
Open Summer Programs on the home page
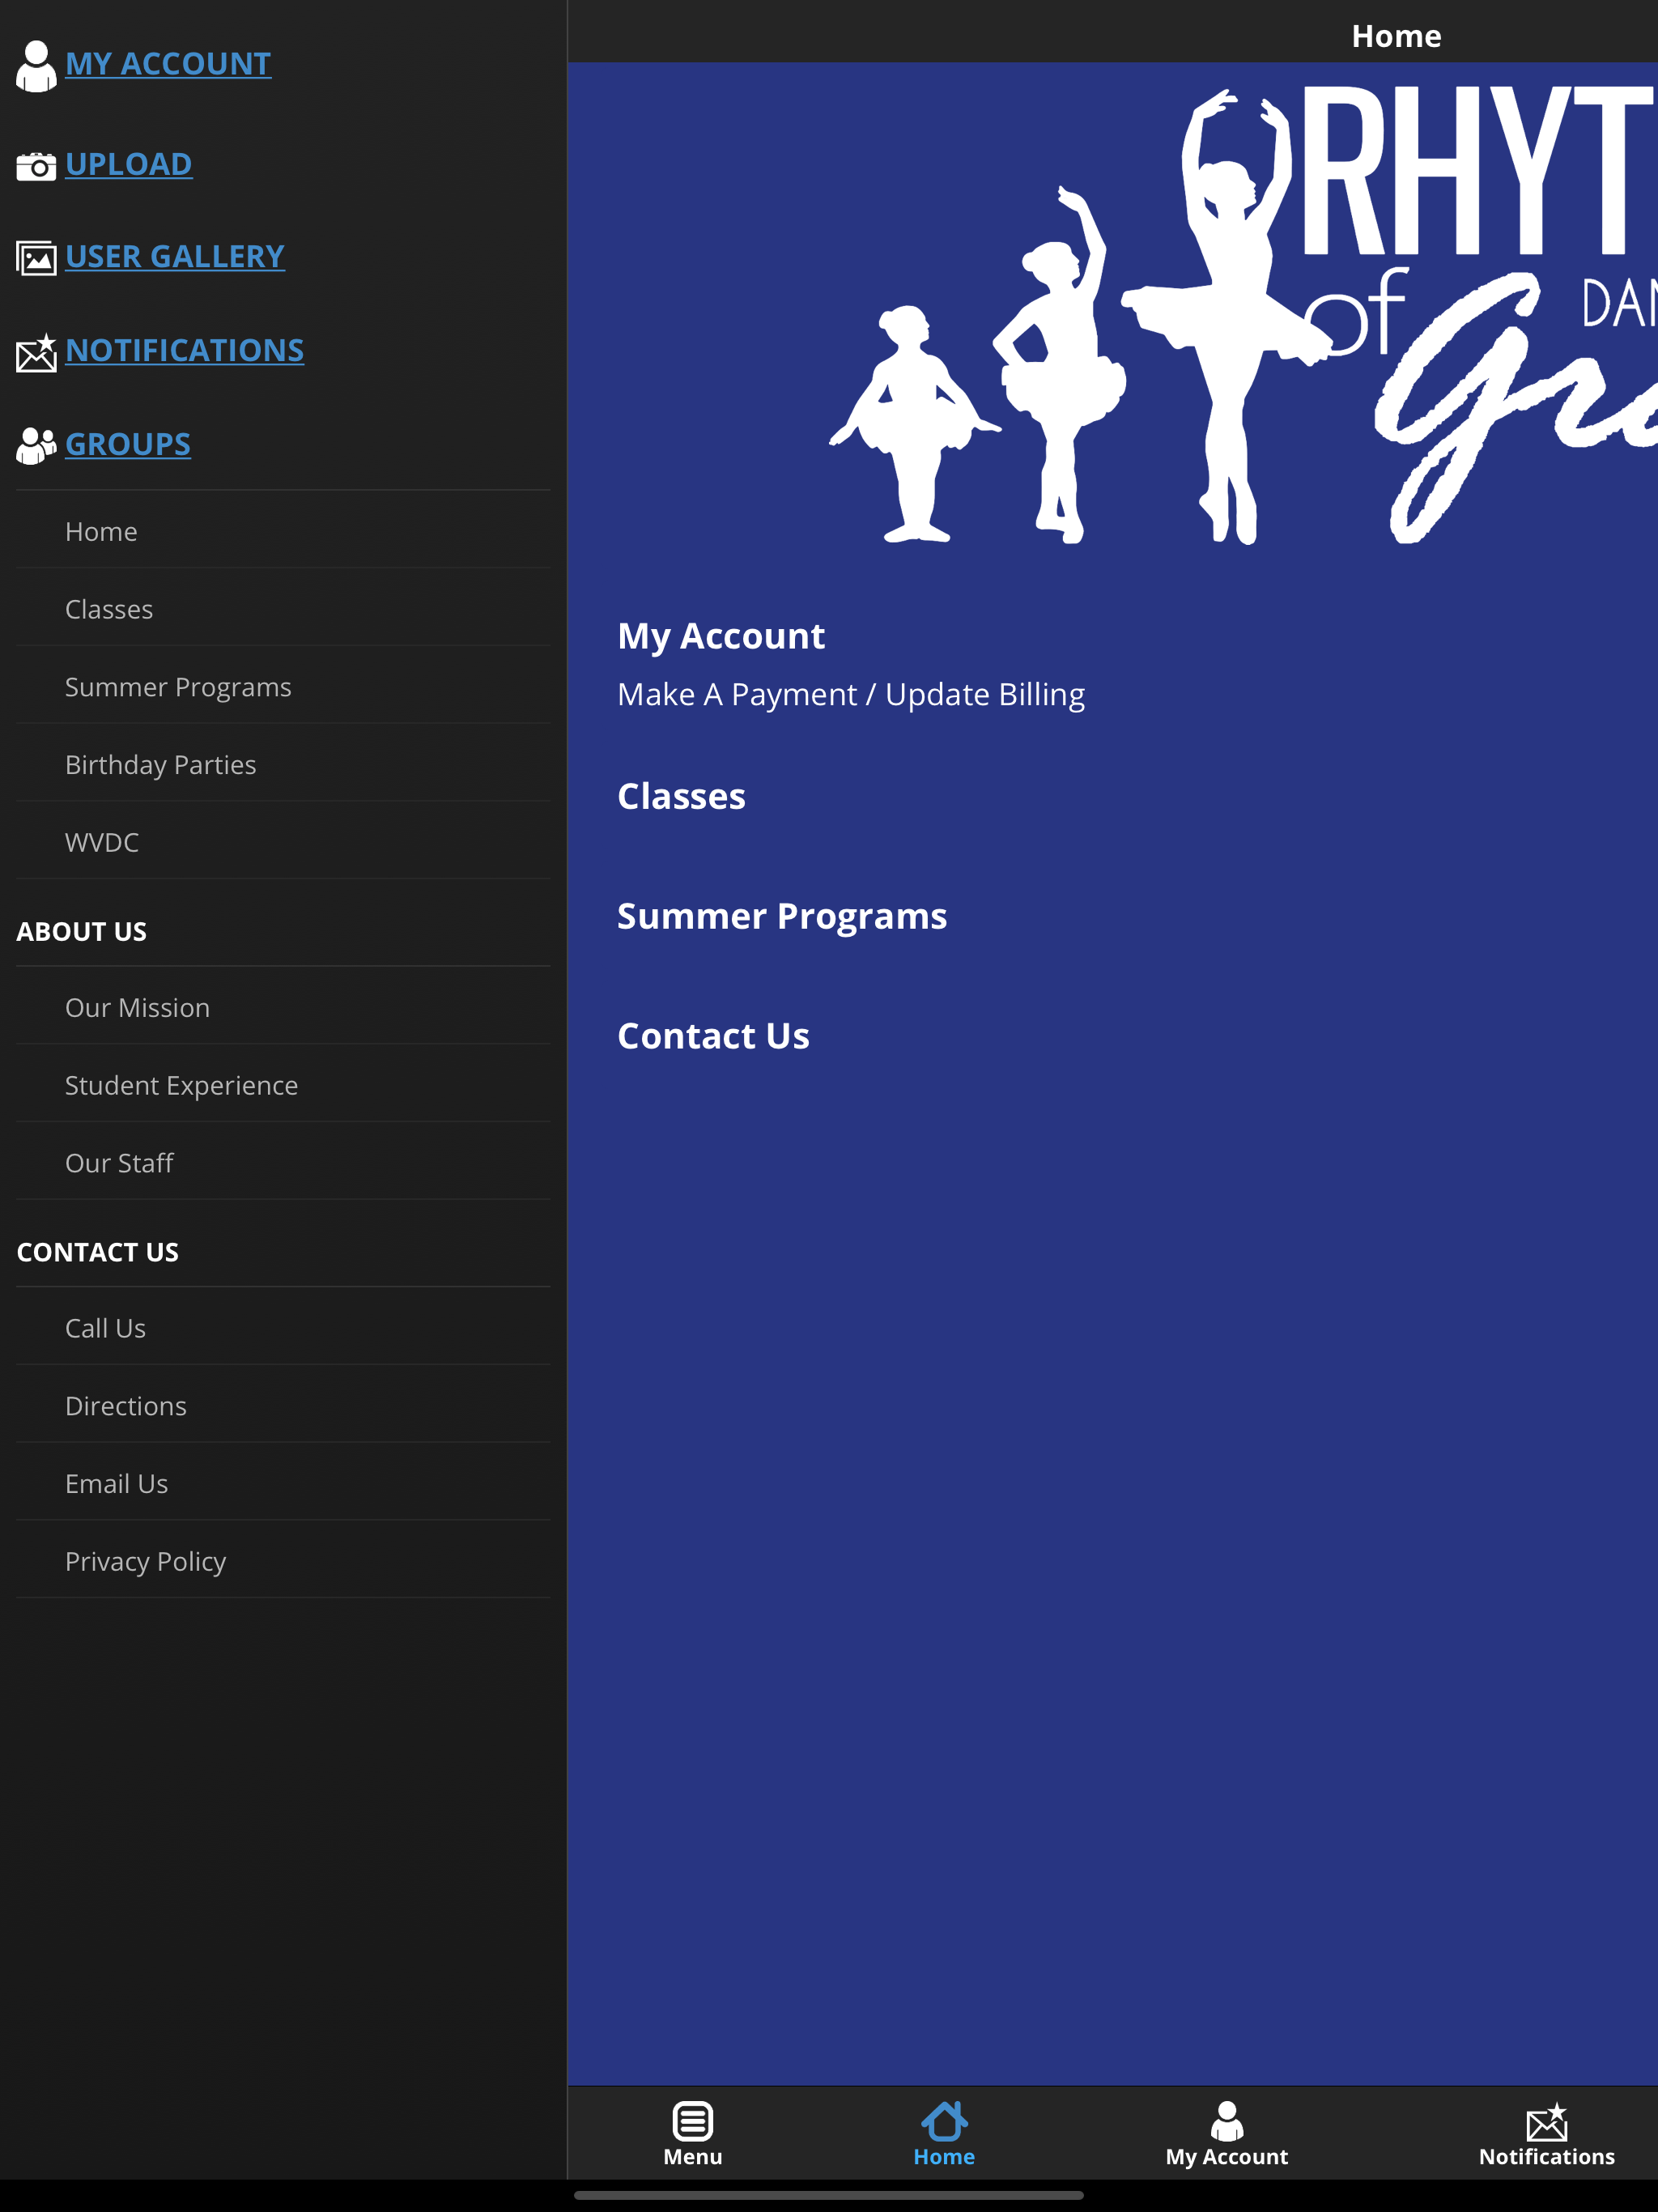tap(782, 917)
